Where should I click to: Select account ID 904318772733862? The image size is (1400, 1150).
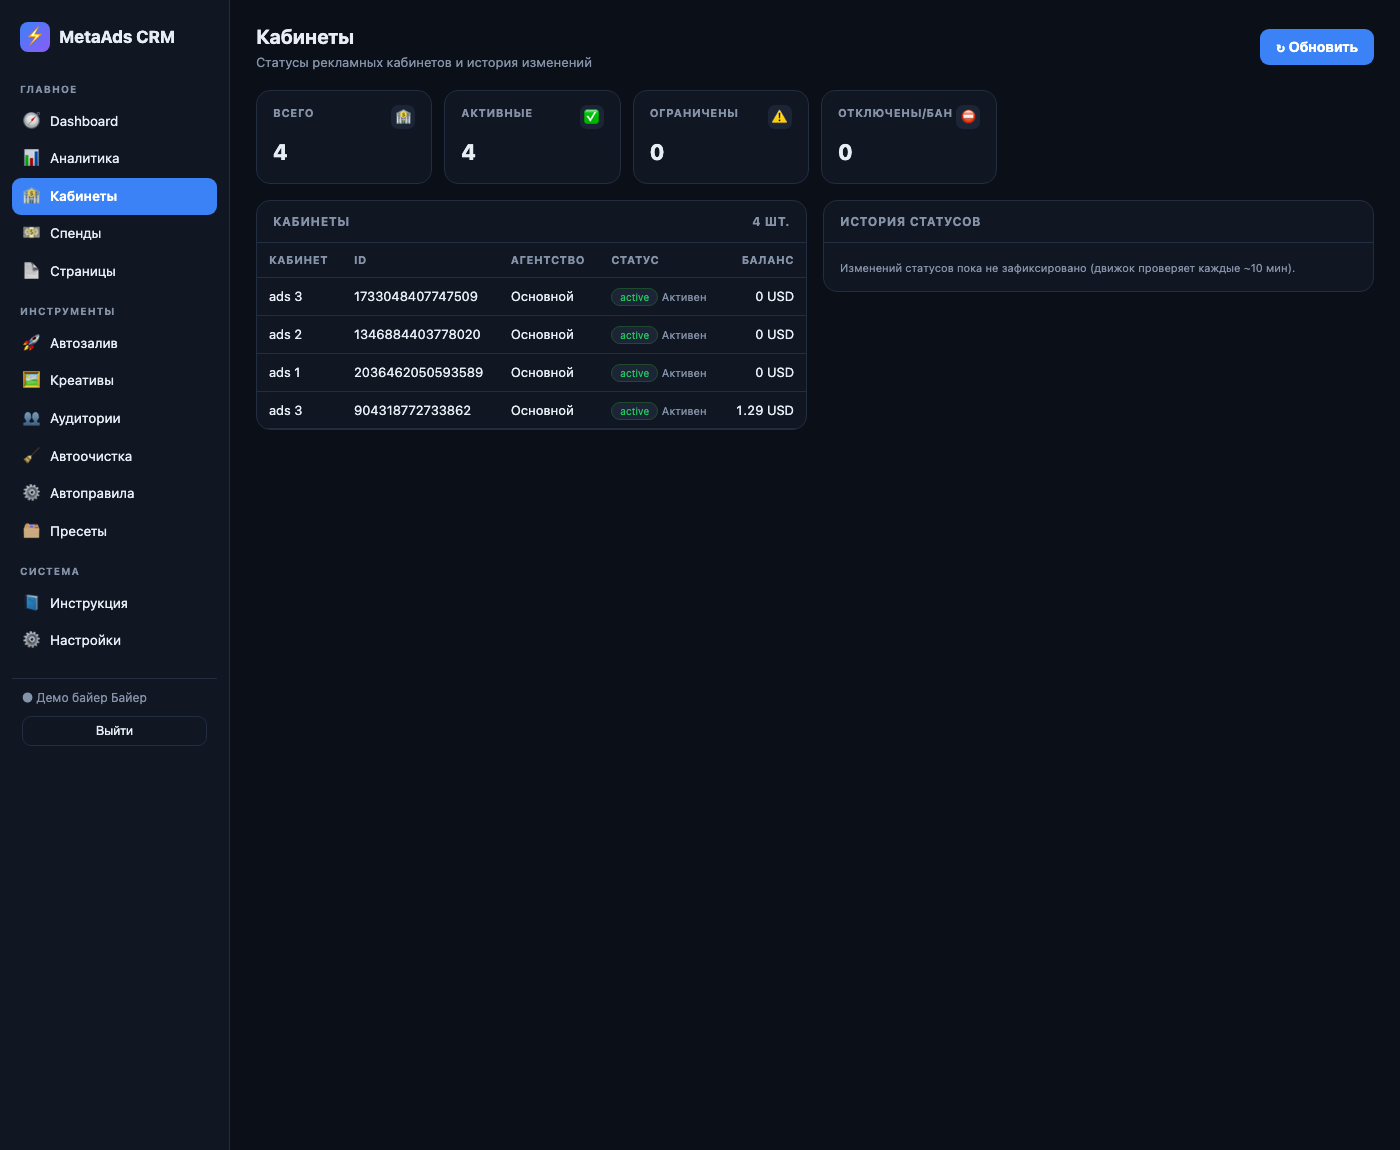[412, 411]
